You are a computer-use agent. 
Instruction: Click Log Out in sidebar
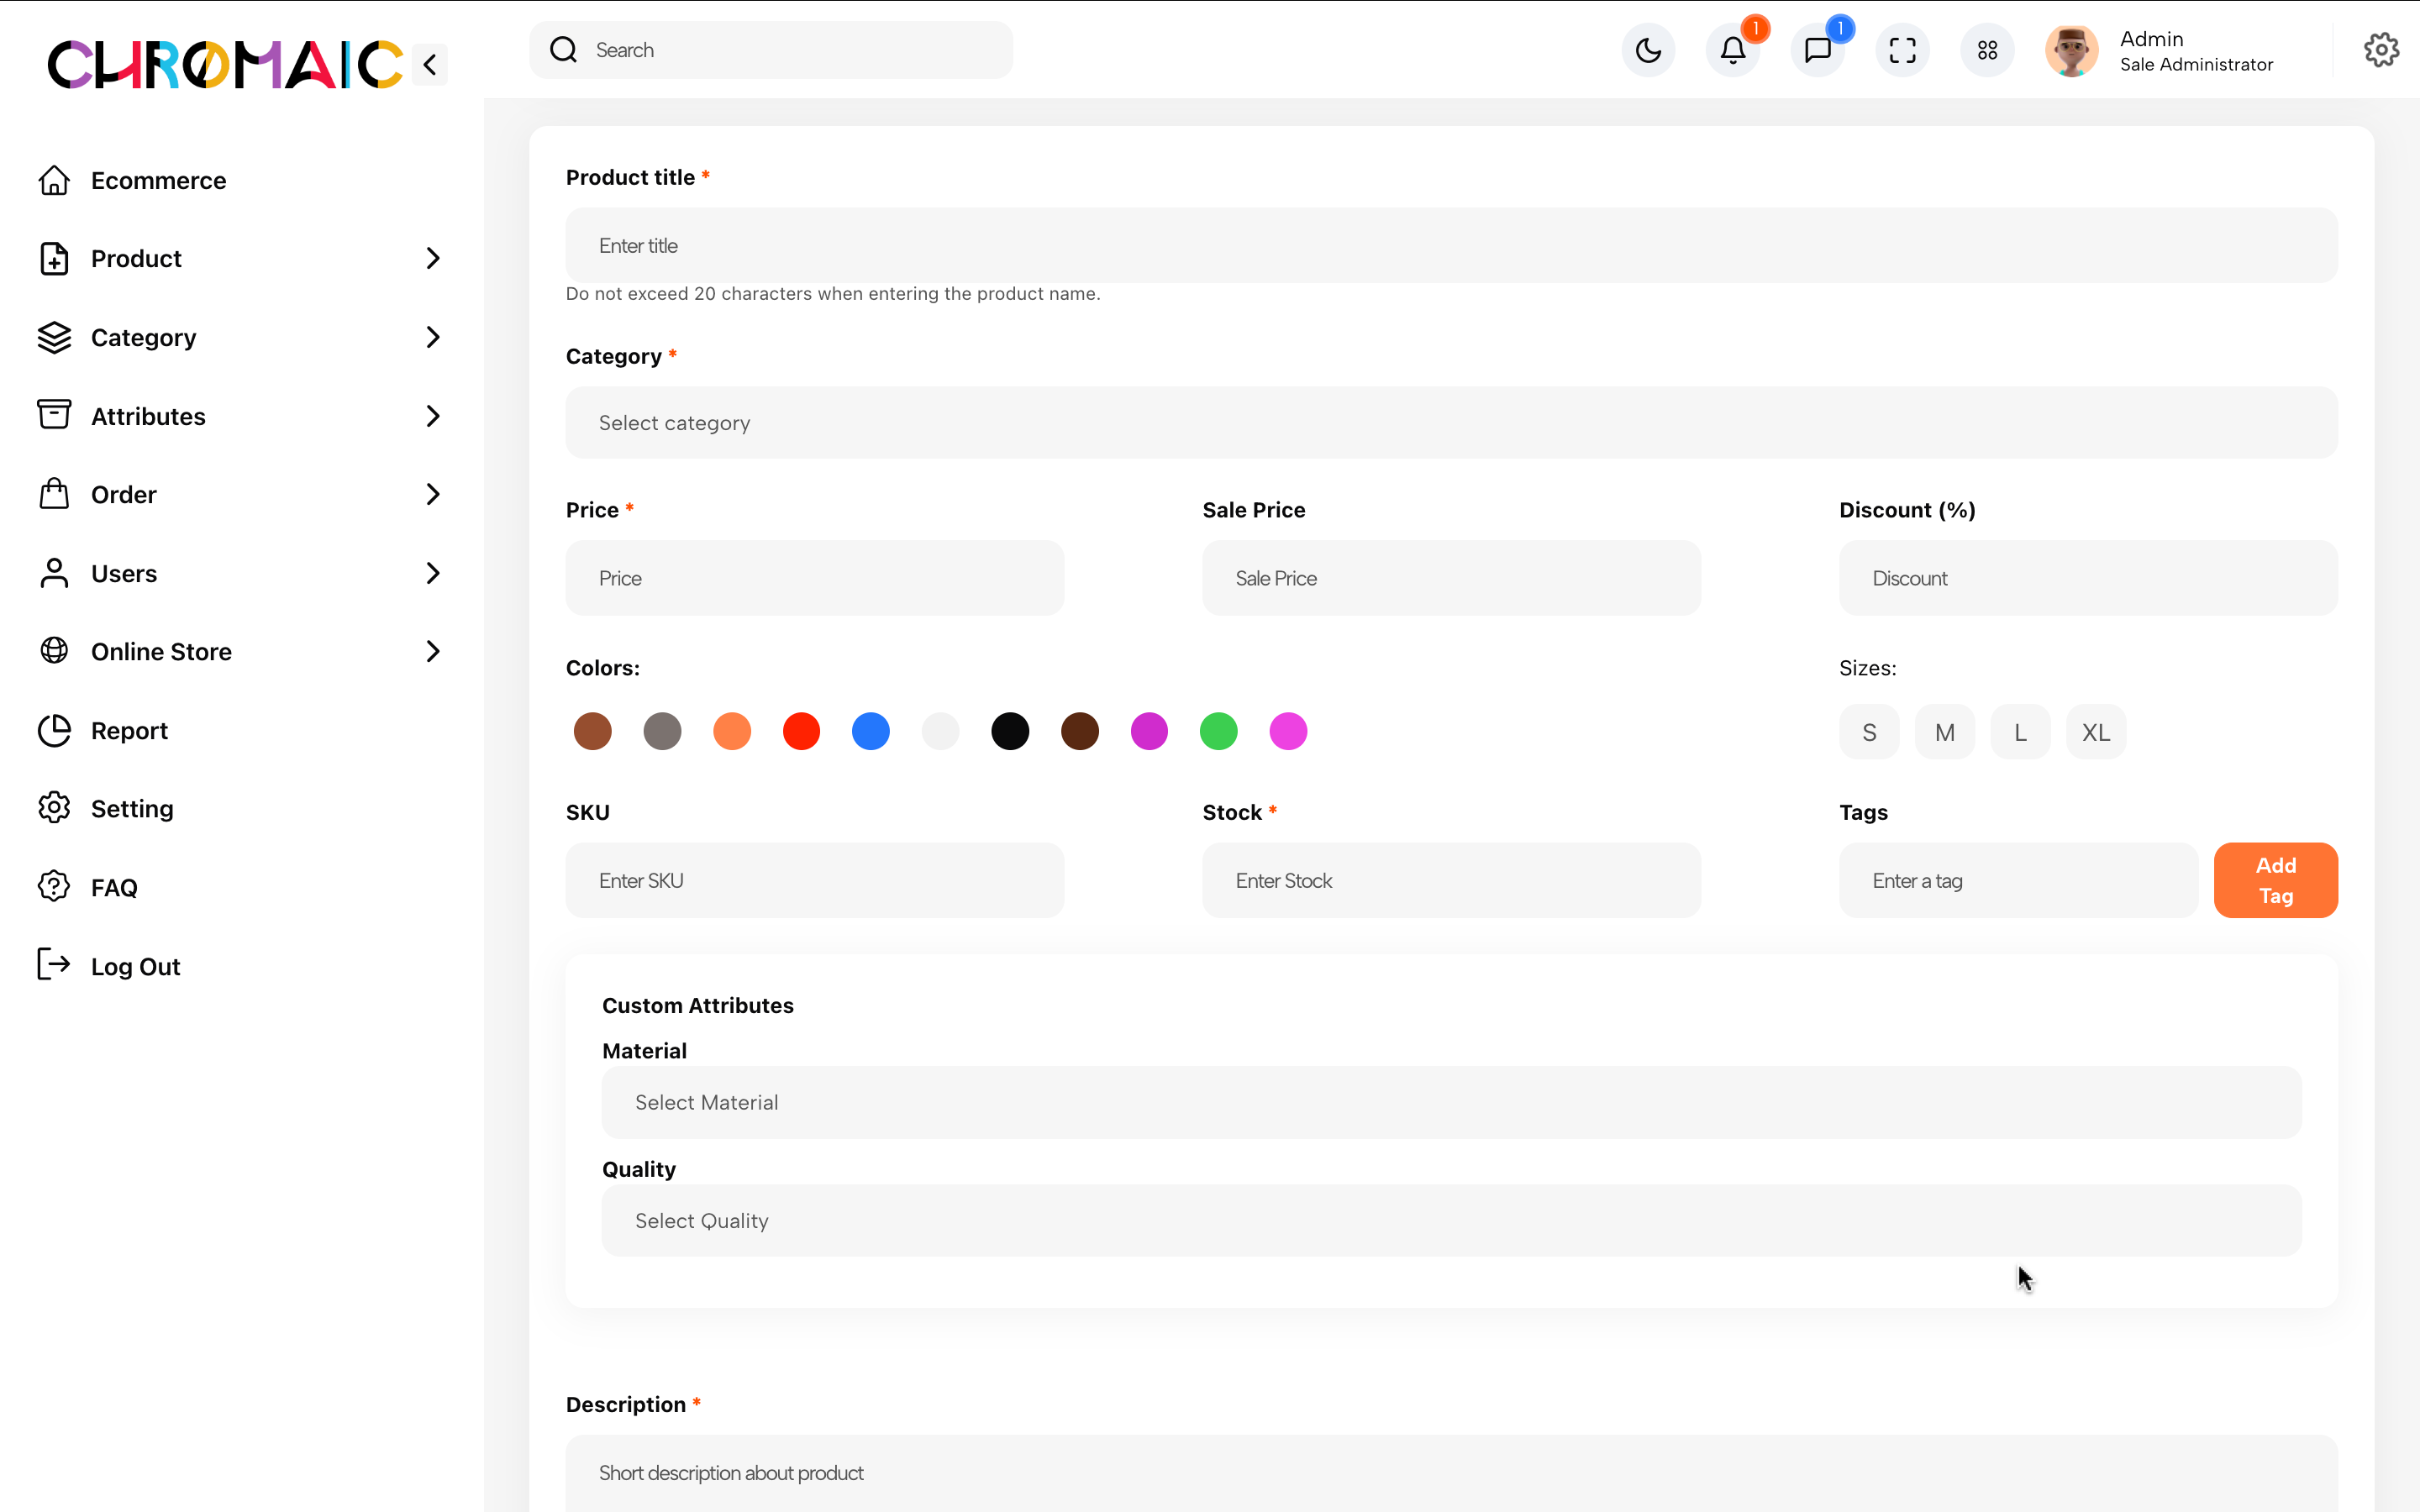click(135, 967)
